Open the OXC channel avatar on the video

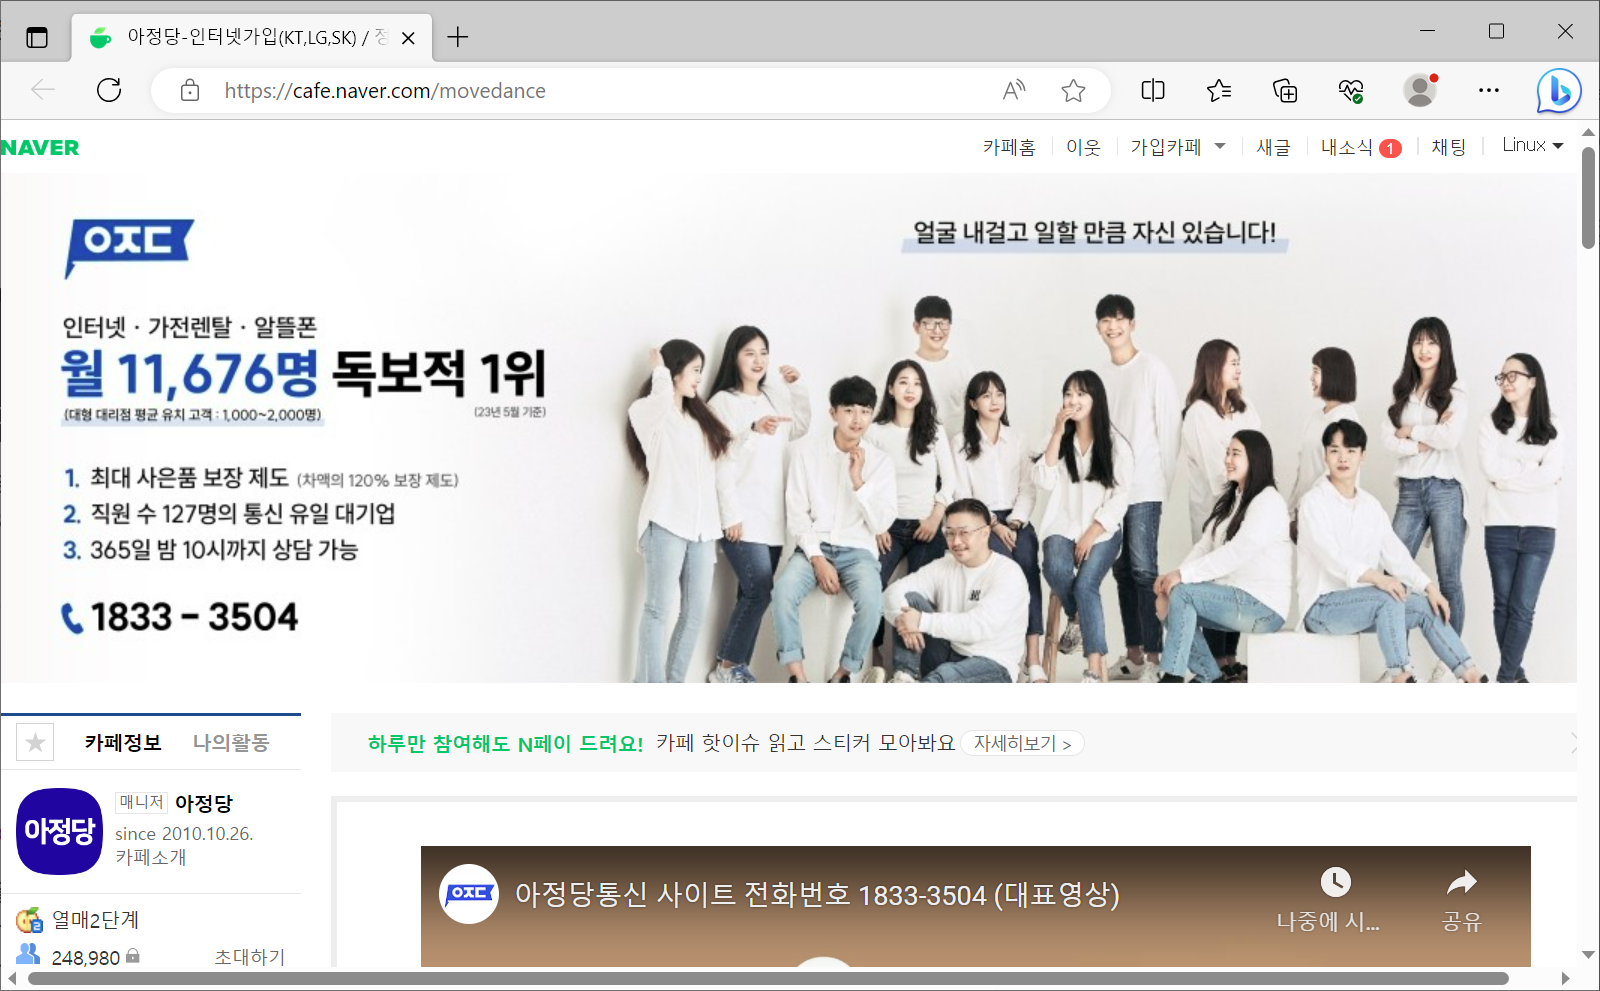tap(469, 893)
